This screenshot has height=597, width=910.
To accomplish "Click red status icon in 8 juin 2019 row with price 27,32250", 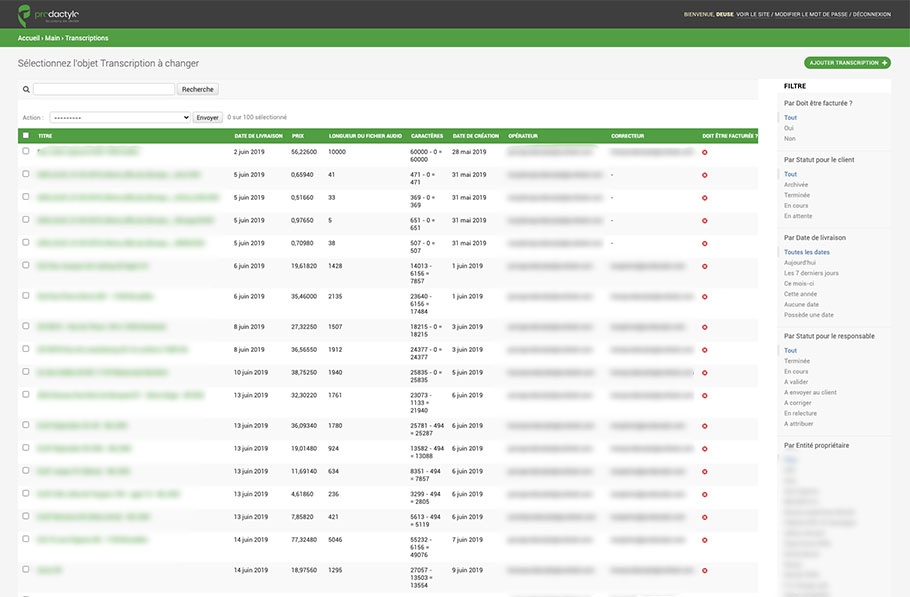I will click(x=705, y=327).
